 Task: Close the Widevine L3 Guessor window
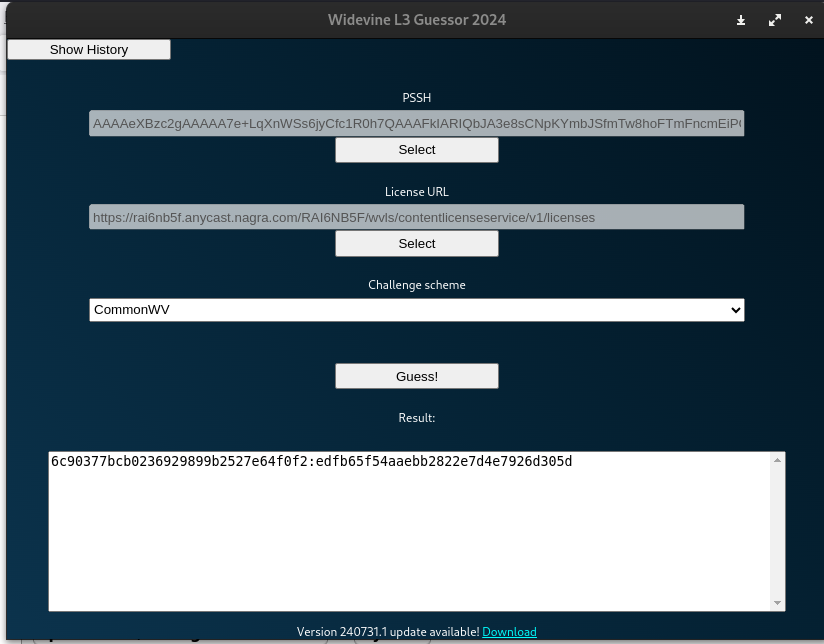[x=809, y=20]
